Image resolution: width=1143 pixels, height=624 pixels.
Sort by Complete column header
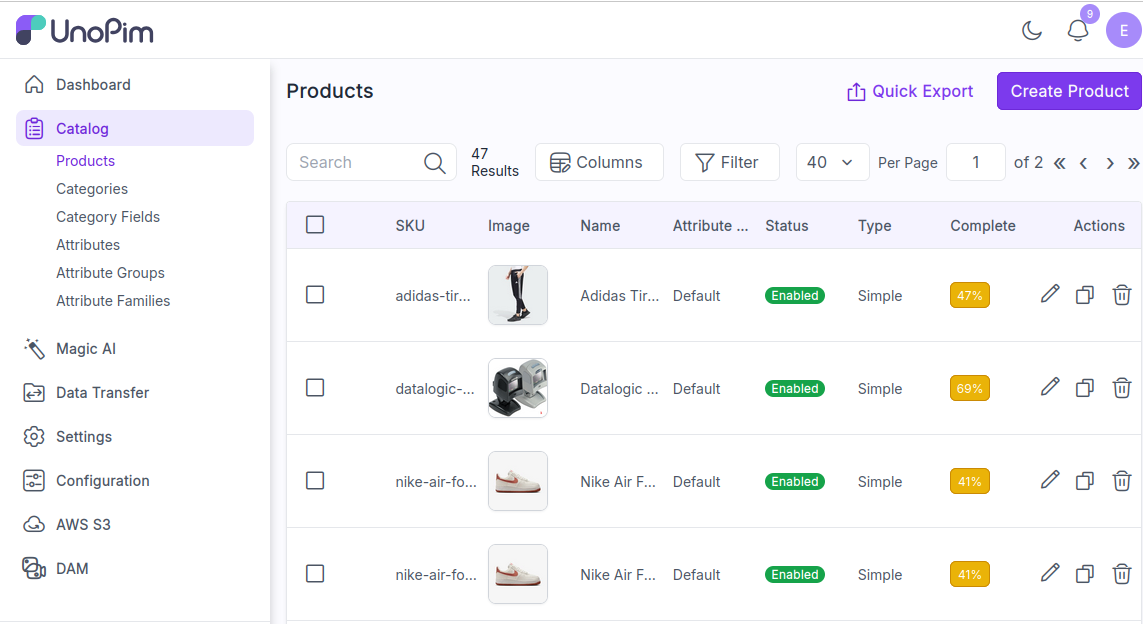[x=983, y=226]
